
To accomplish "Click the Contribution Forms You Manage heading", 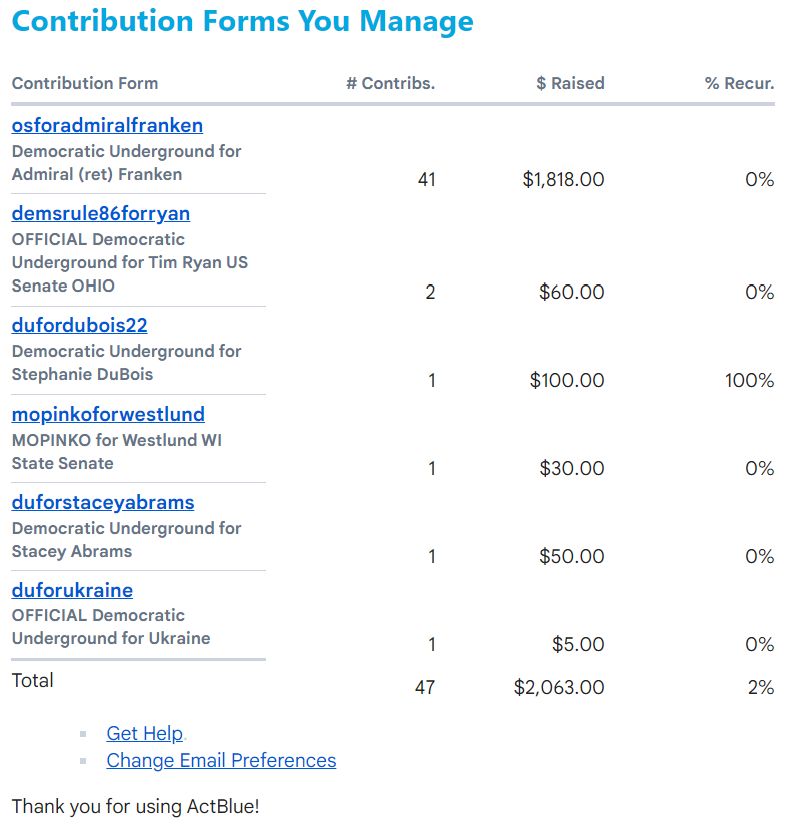I will pos(243,22).
